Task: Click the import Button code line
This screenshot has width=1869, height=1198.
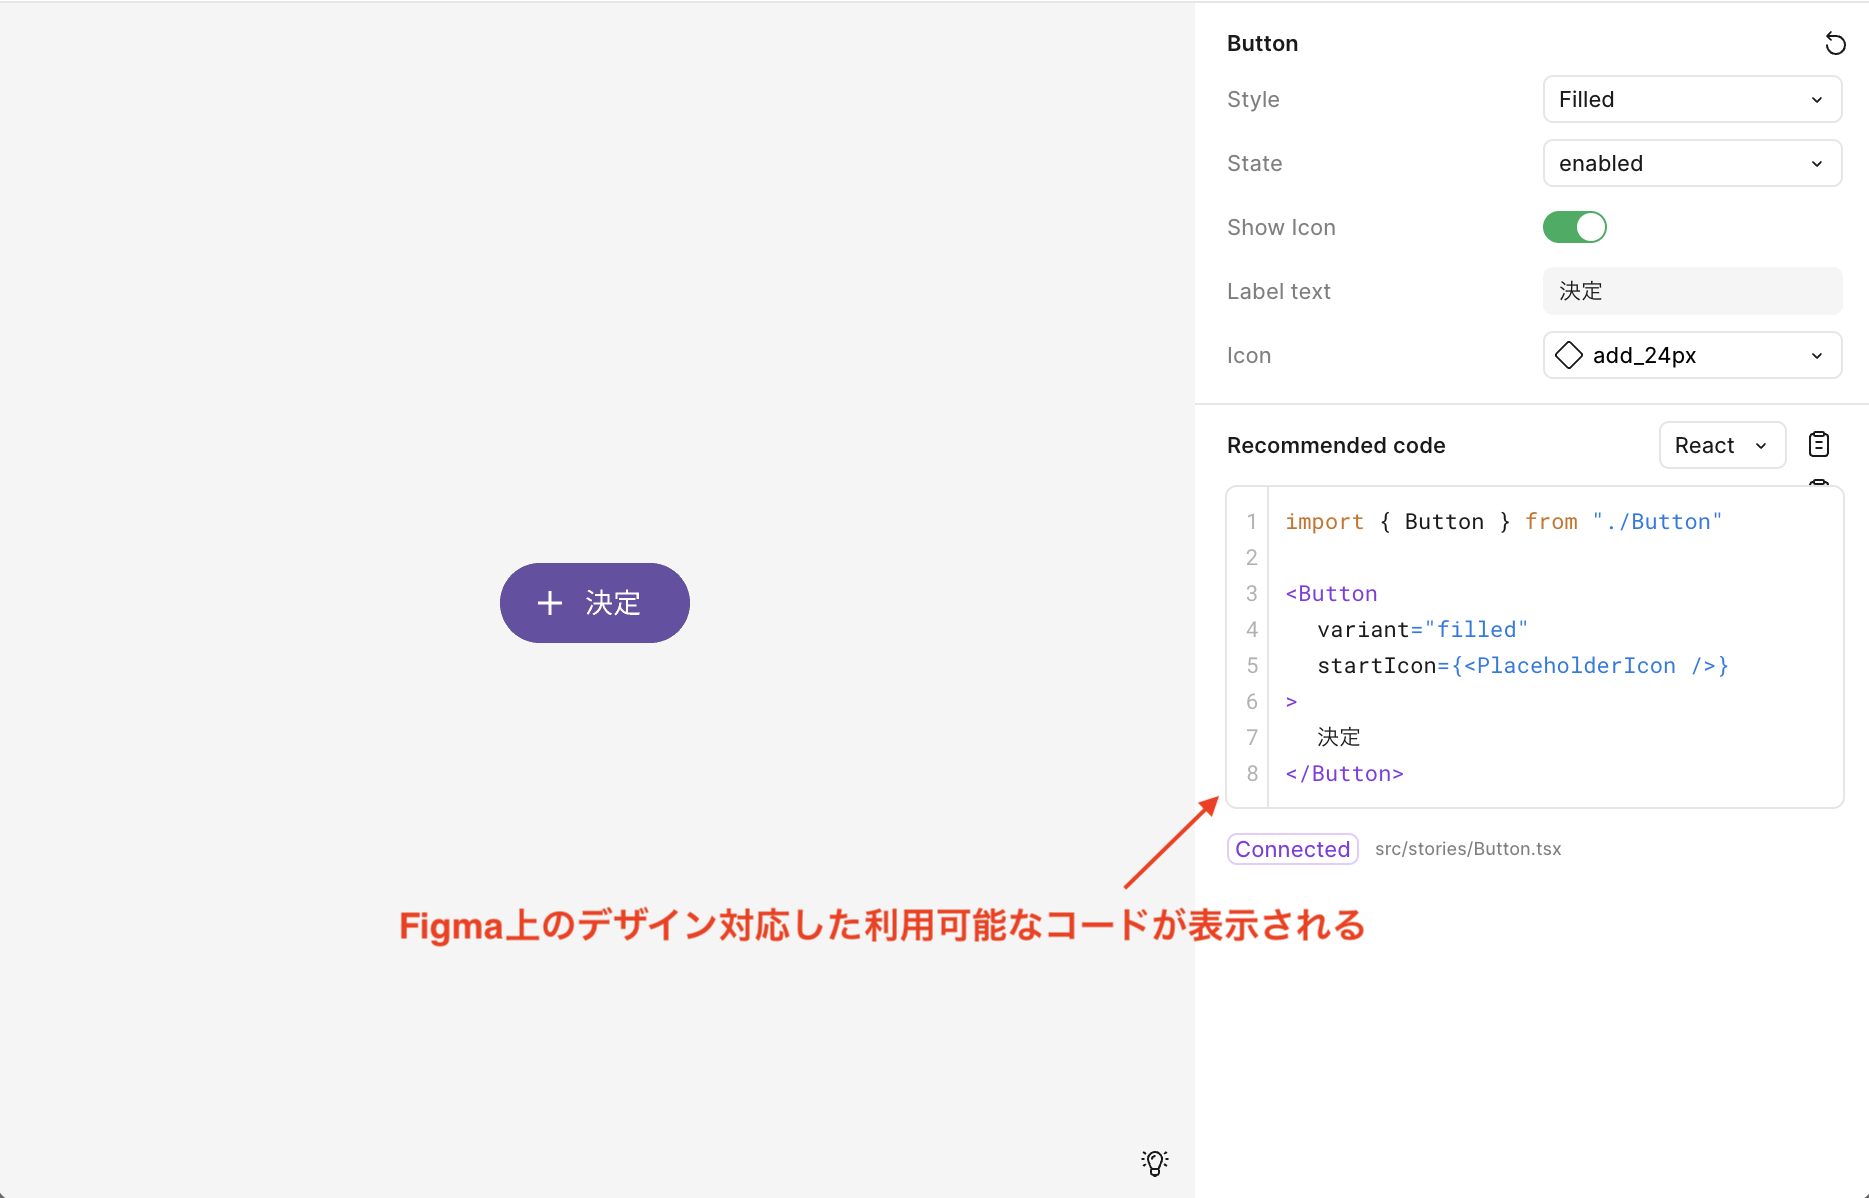Action: pyautogui.click(x=1502, y=522)
